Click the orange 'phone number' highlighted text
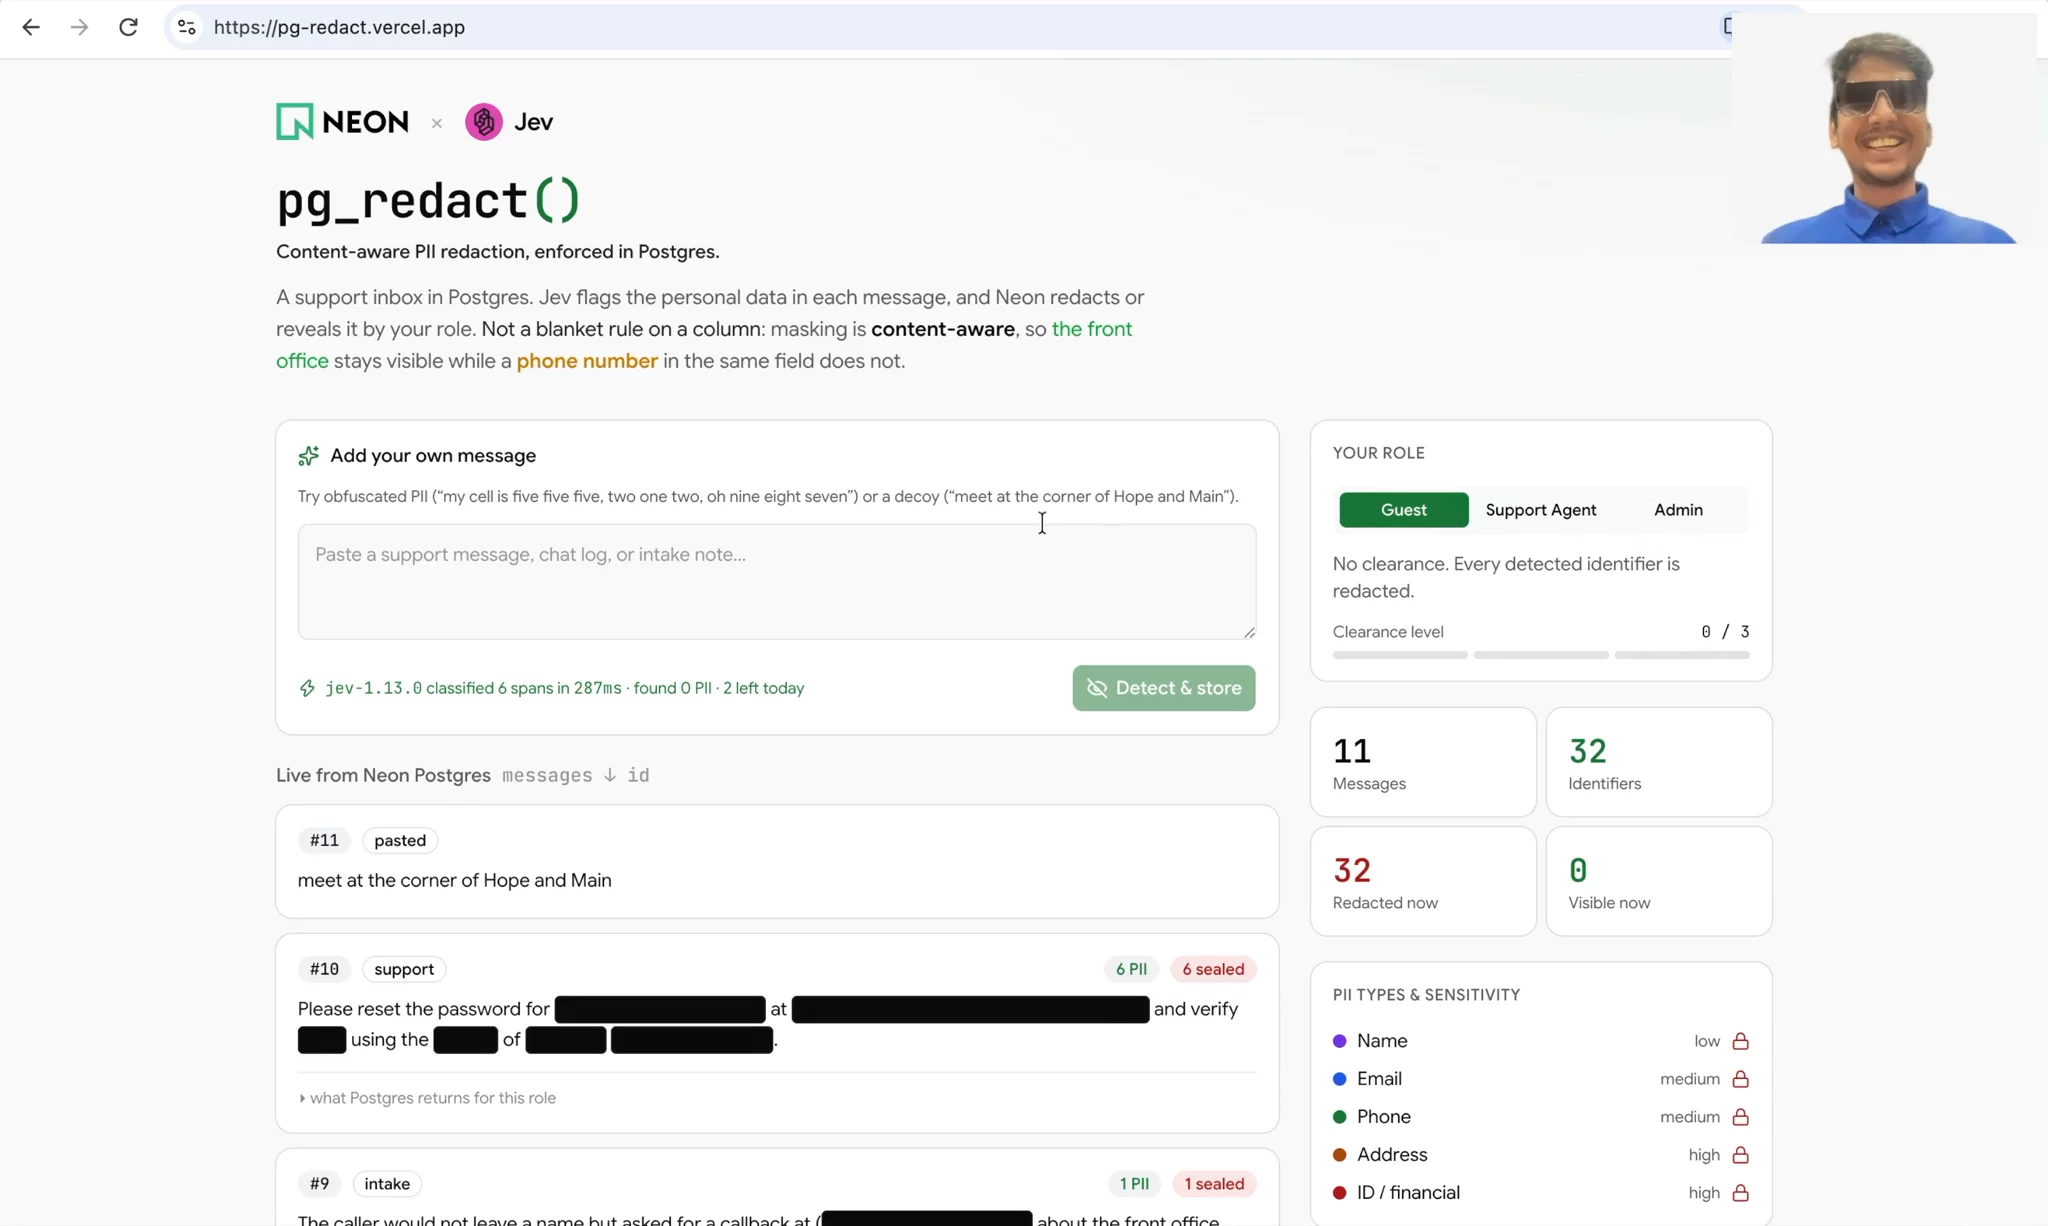Screen dimensions: 2048x1226 tap(587, 361)
